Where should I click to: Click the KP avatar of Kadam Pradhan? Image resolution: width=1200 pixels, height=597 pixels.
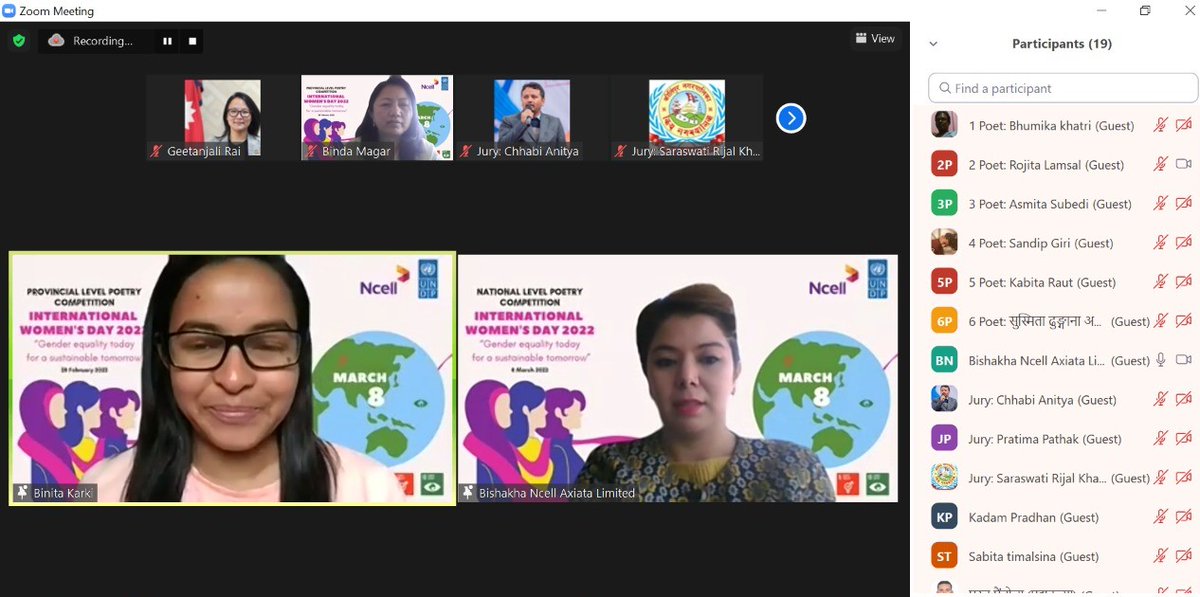pyautogui.click(x=944, y=517)
